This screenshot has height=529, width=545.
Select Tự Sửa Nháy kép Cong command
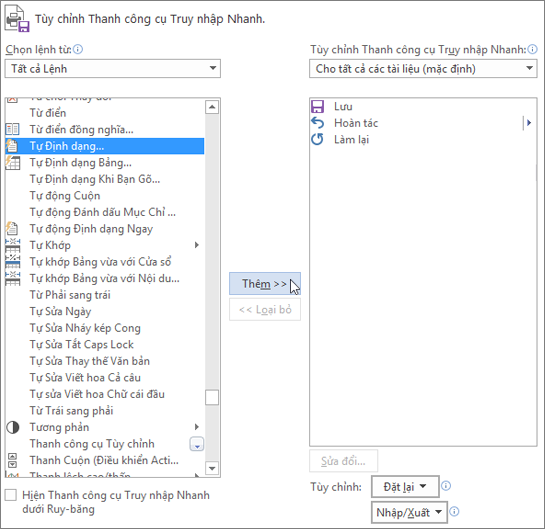pos(105,328)
